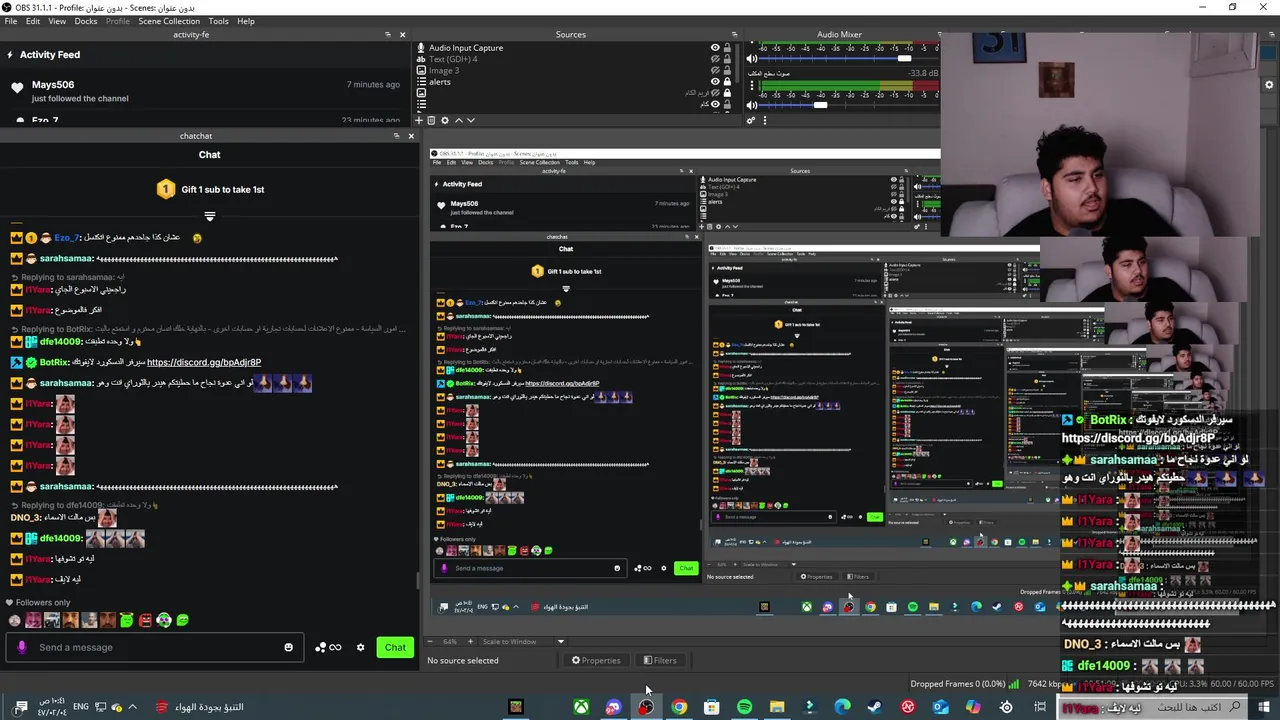Open the discord.gg/bpAdjr8P link in left chat
Viewport: 1280px width, 720px height.
click(x=204, y=362)
